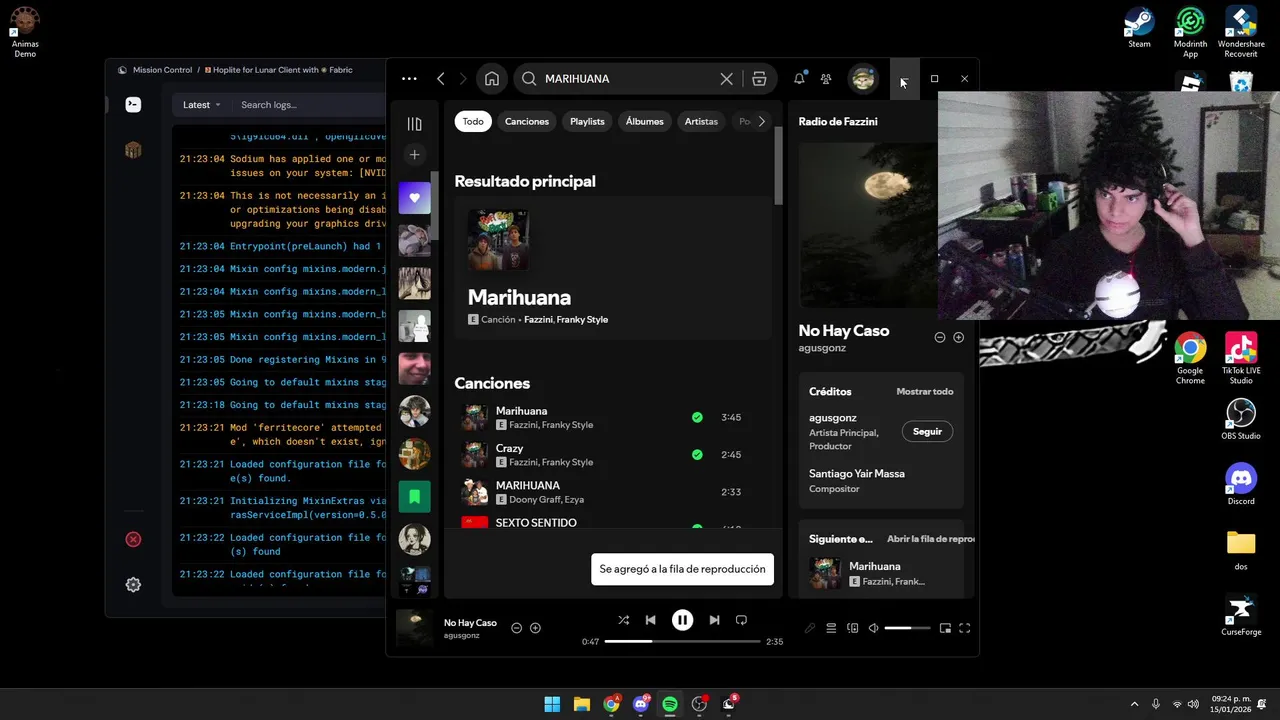1280x720 pixels.
Task: Open the miniplayer icon
Action: coord(945,628)
